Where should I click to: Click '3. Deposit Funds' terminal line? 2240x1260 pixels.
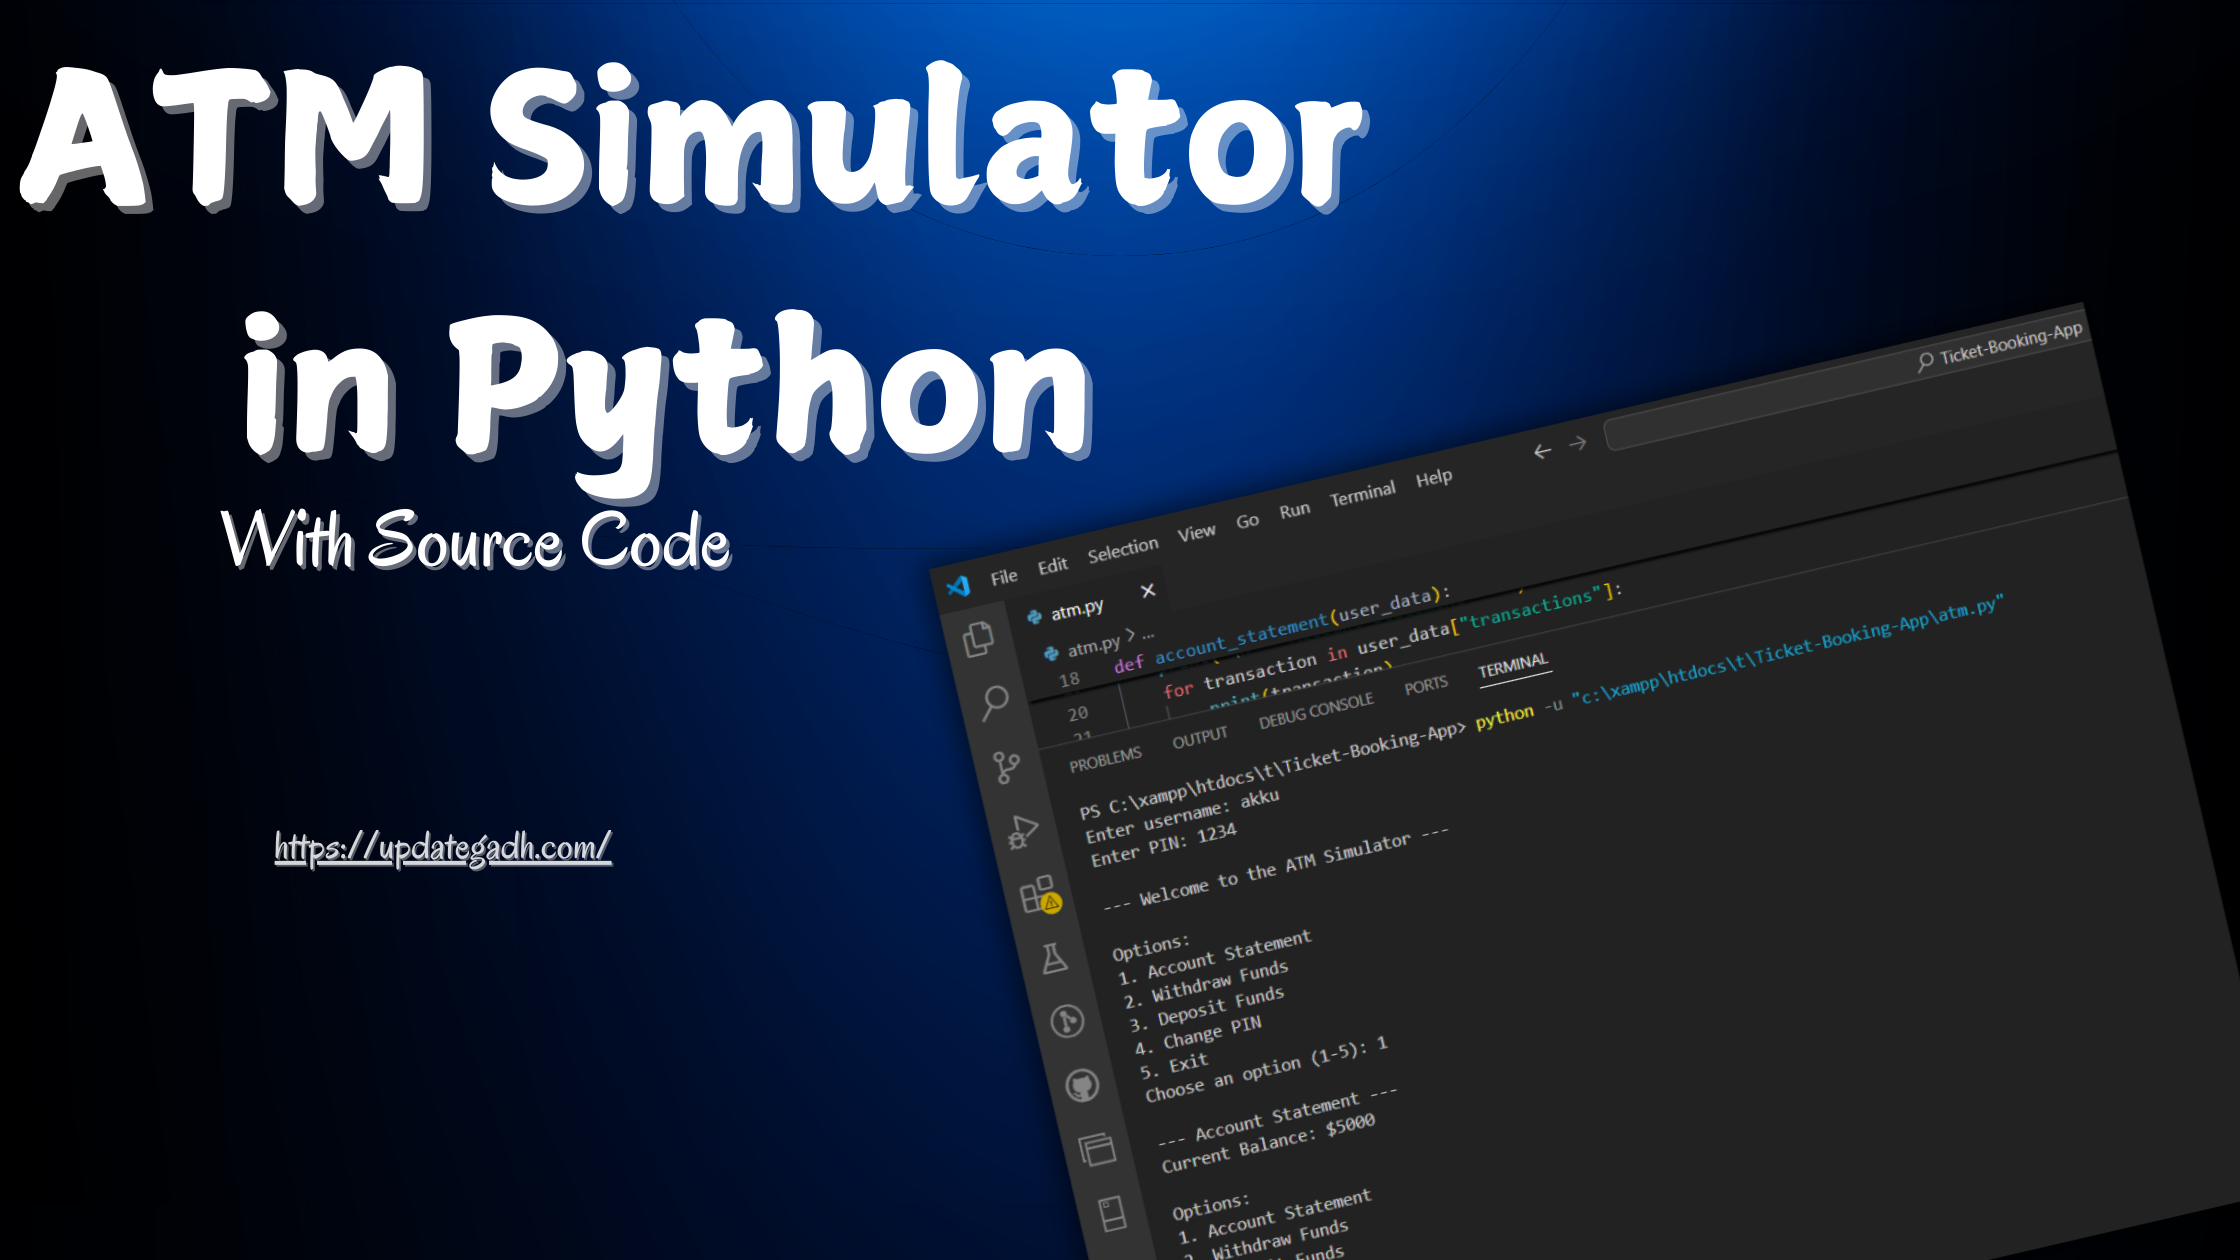click(1206, 1009)
